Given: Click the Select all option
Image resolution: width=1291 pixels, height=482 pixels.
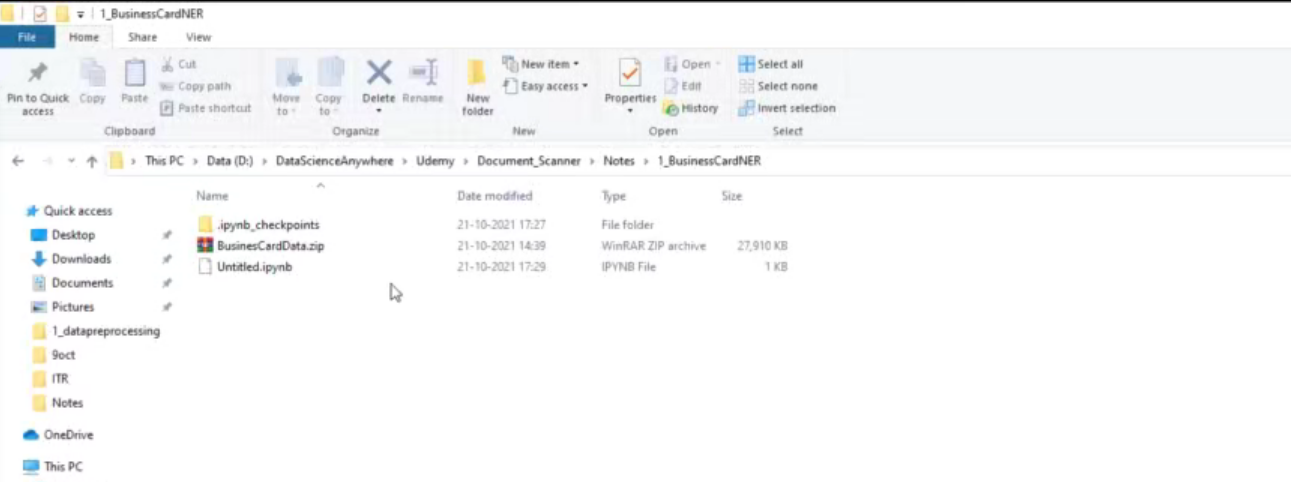Looking at the screenshot, I should coord(770,64).
